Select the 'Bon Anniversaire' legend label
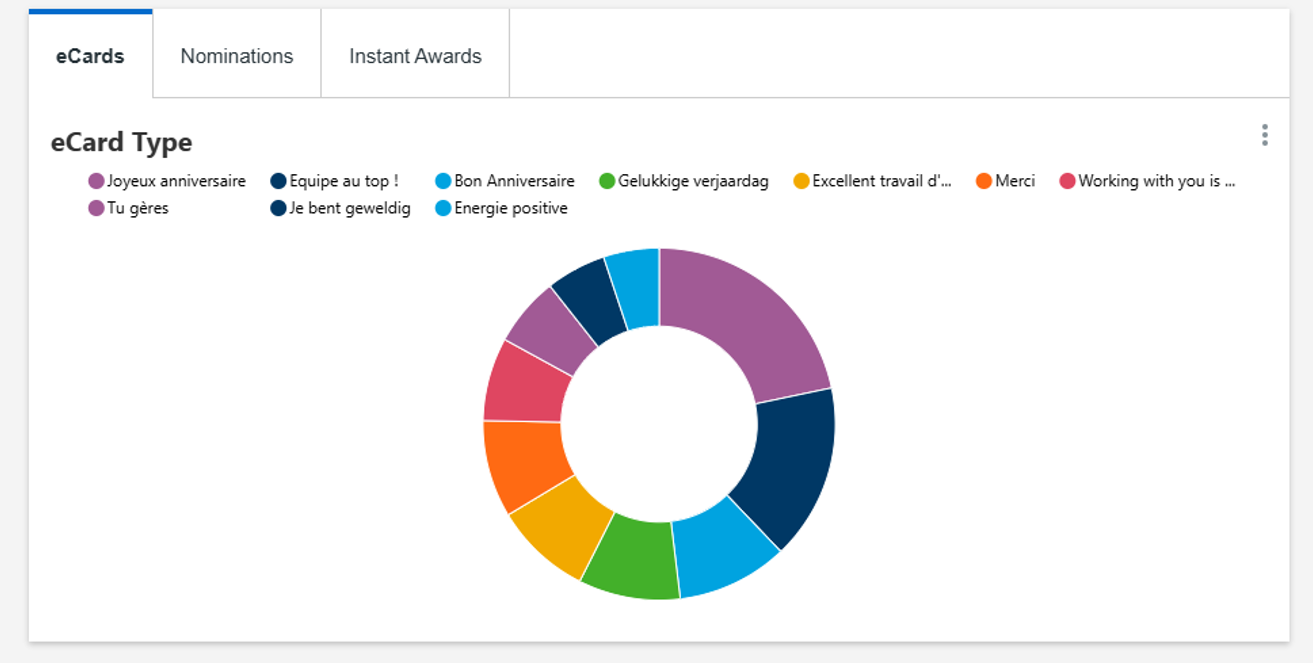 point(514,181)
